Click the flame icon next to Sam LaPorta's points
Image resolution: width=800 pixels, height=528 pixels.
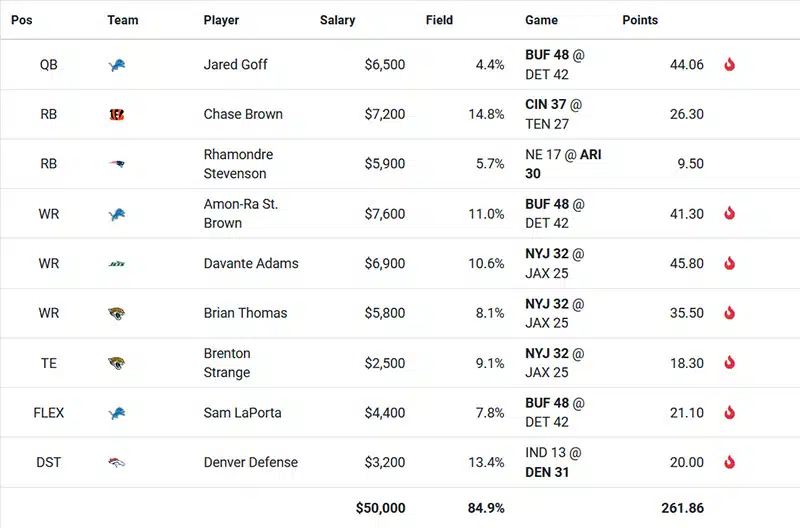729,413
